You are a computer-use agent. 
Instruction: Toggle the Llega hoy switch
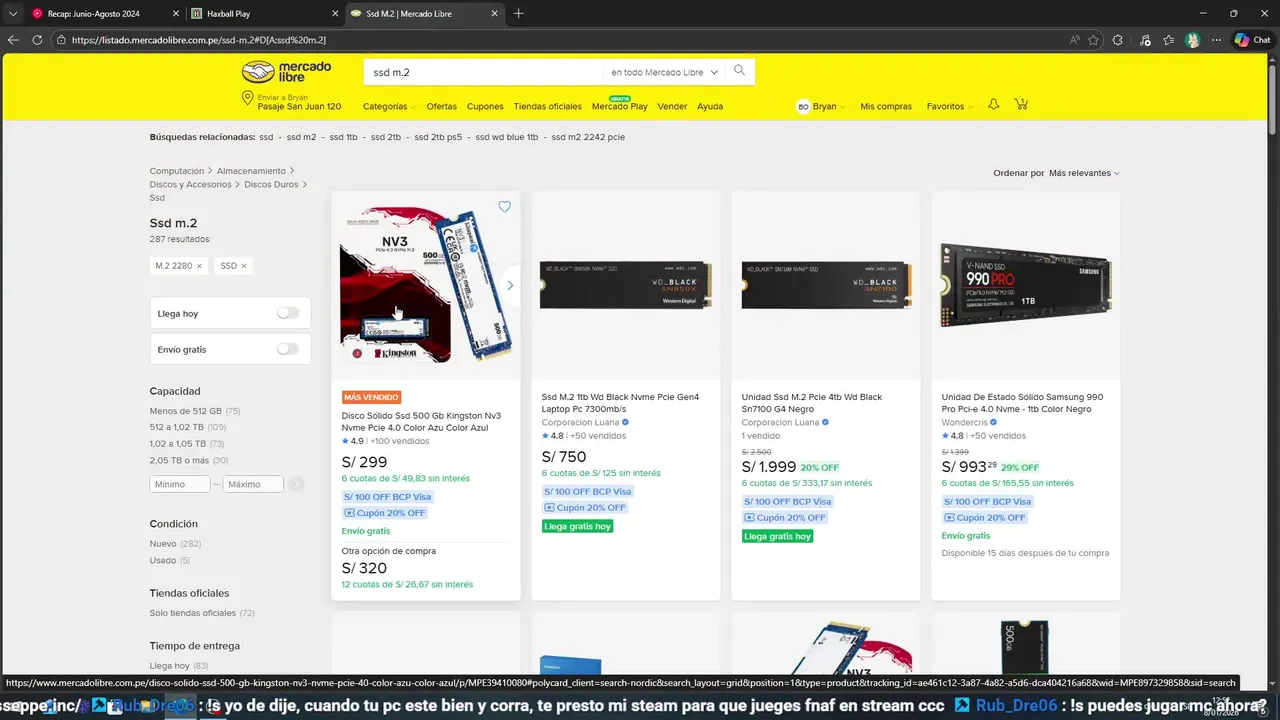tap(288, 313)
